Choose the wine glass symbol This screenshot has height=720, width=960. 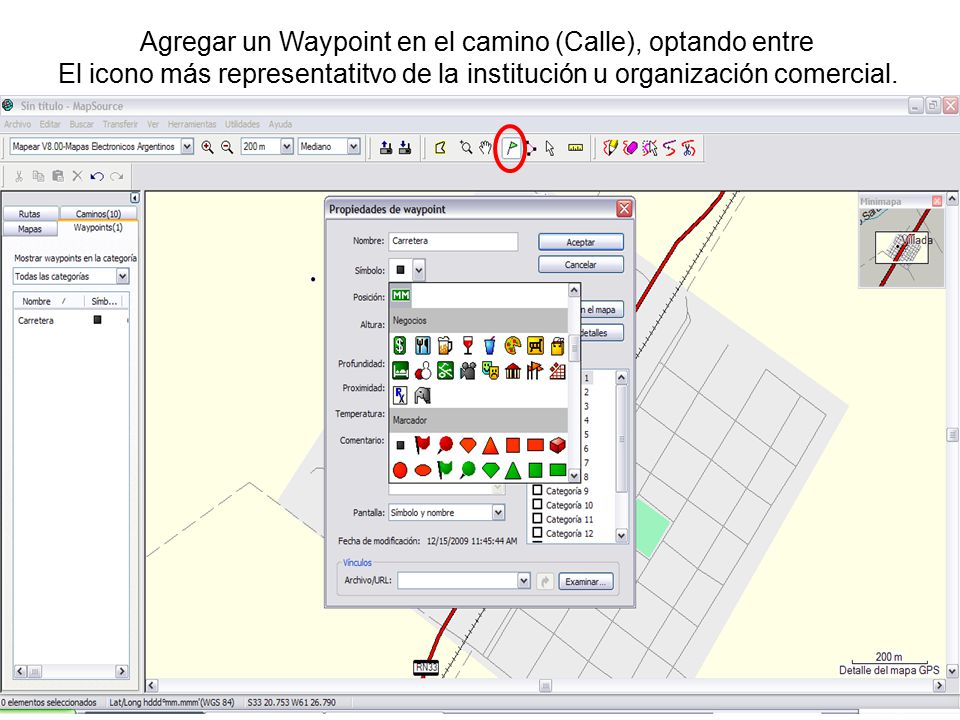468,346
